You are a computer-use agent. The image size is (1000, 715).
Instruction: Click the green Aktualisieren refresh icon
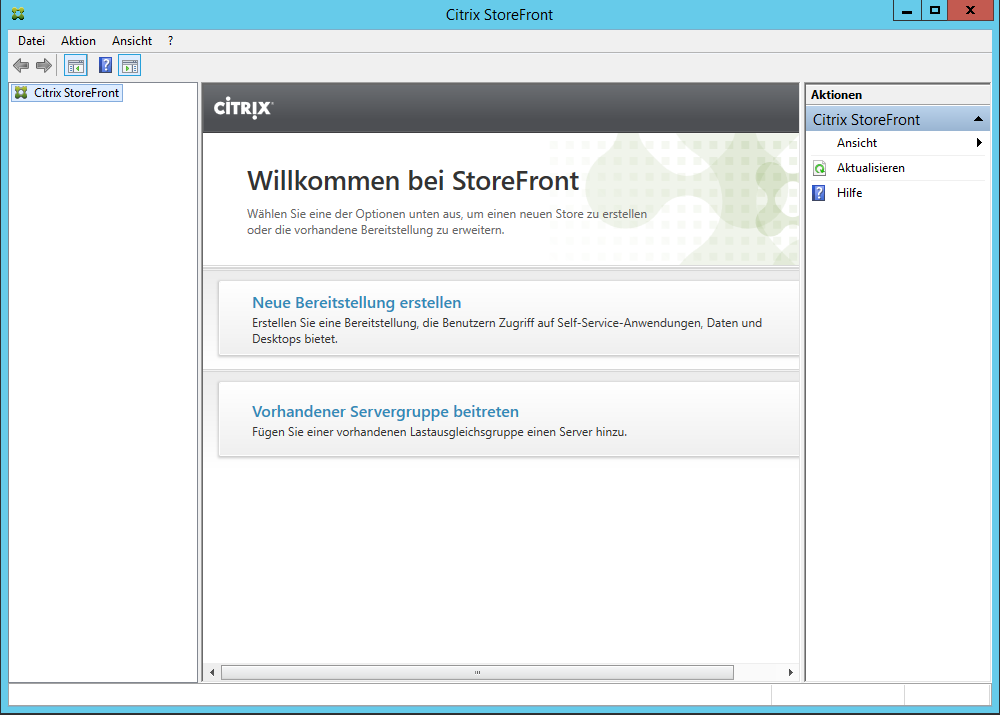(820, 168)
